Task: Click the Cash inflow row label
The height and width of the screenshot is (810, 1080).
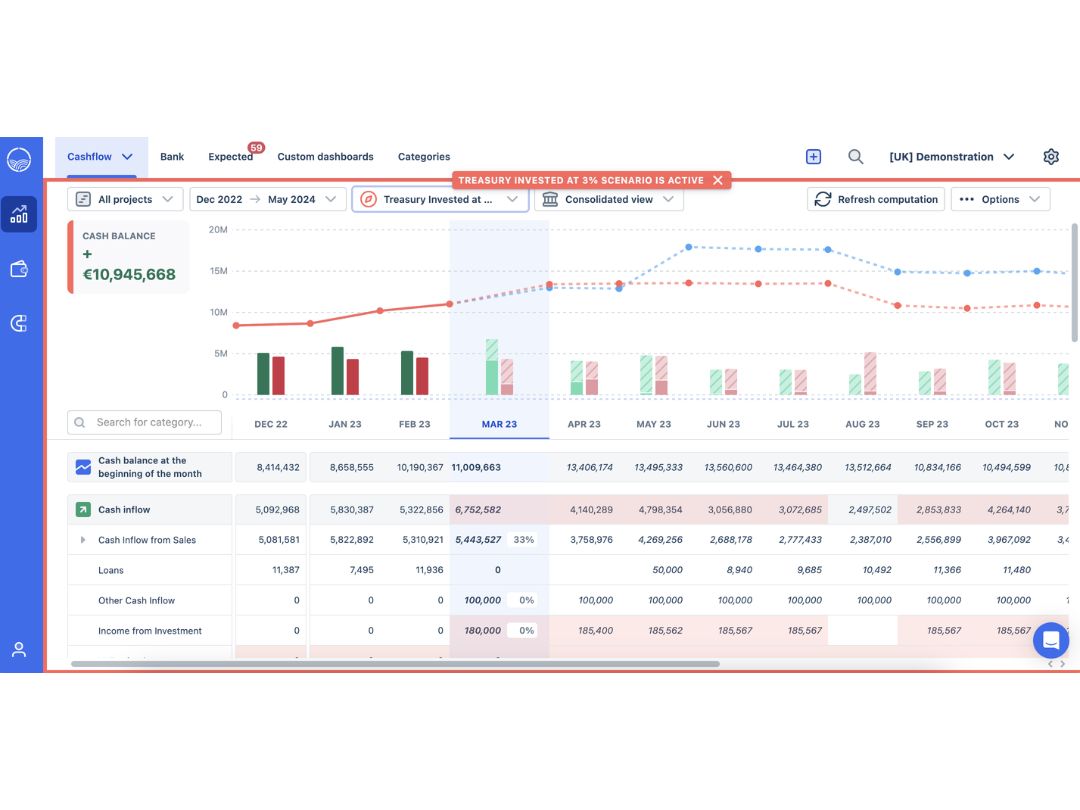Action: pos(124,510)
